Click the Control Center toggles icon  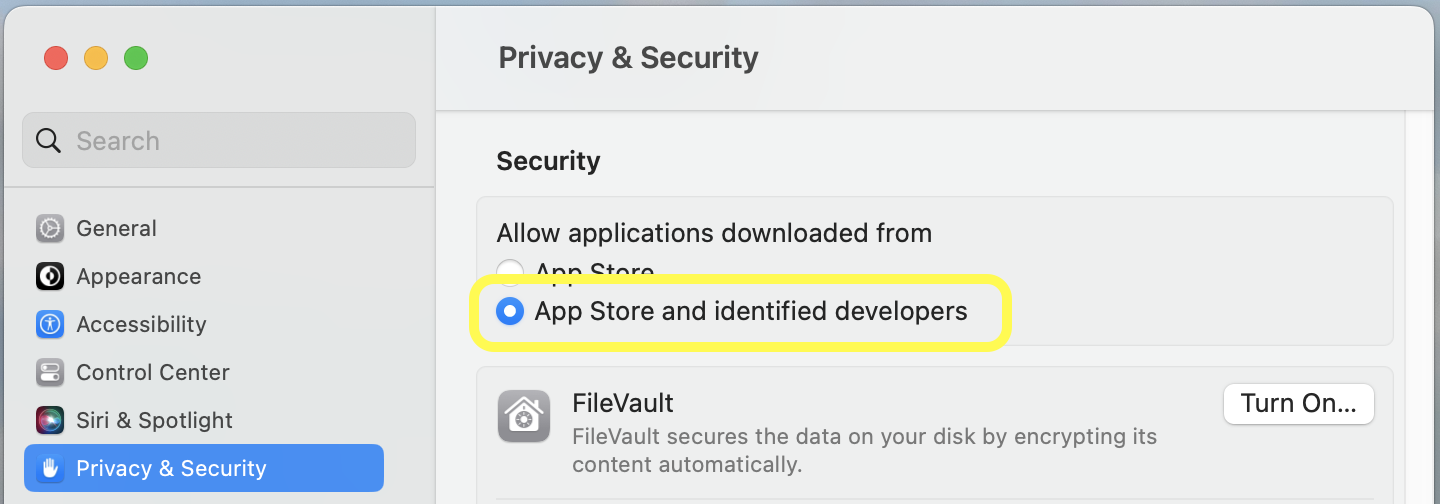(x=50, y=373)
